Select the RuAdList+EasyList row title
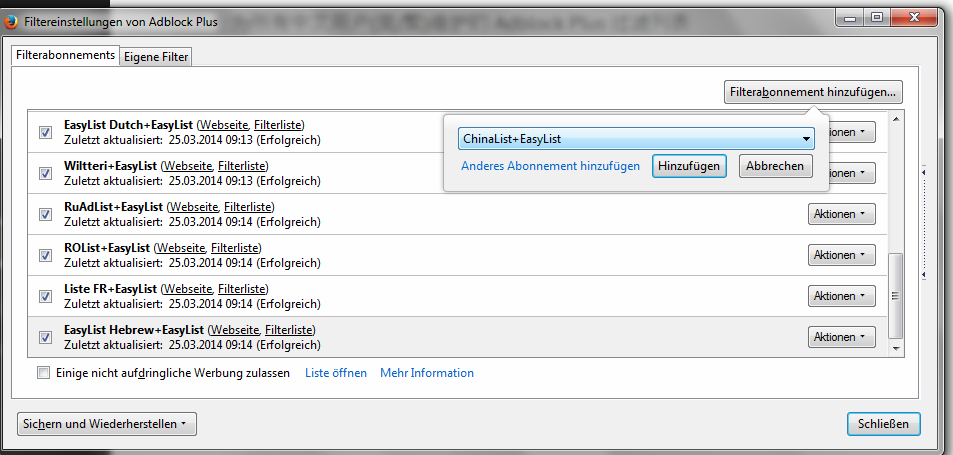 114,207
